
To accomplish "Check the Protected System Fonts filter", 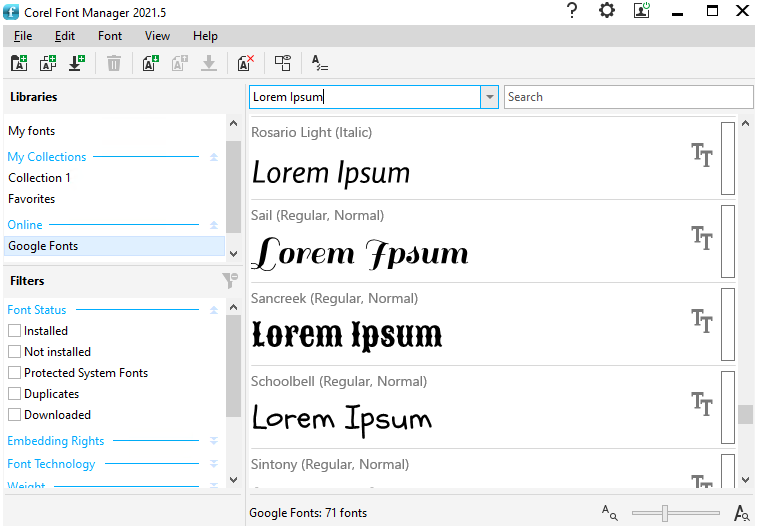I will click(x=14, y=373).
